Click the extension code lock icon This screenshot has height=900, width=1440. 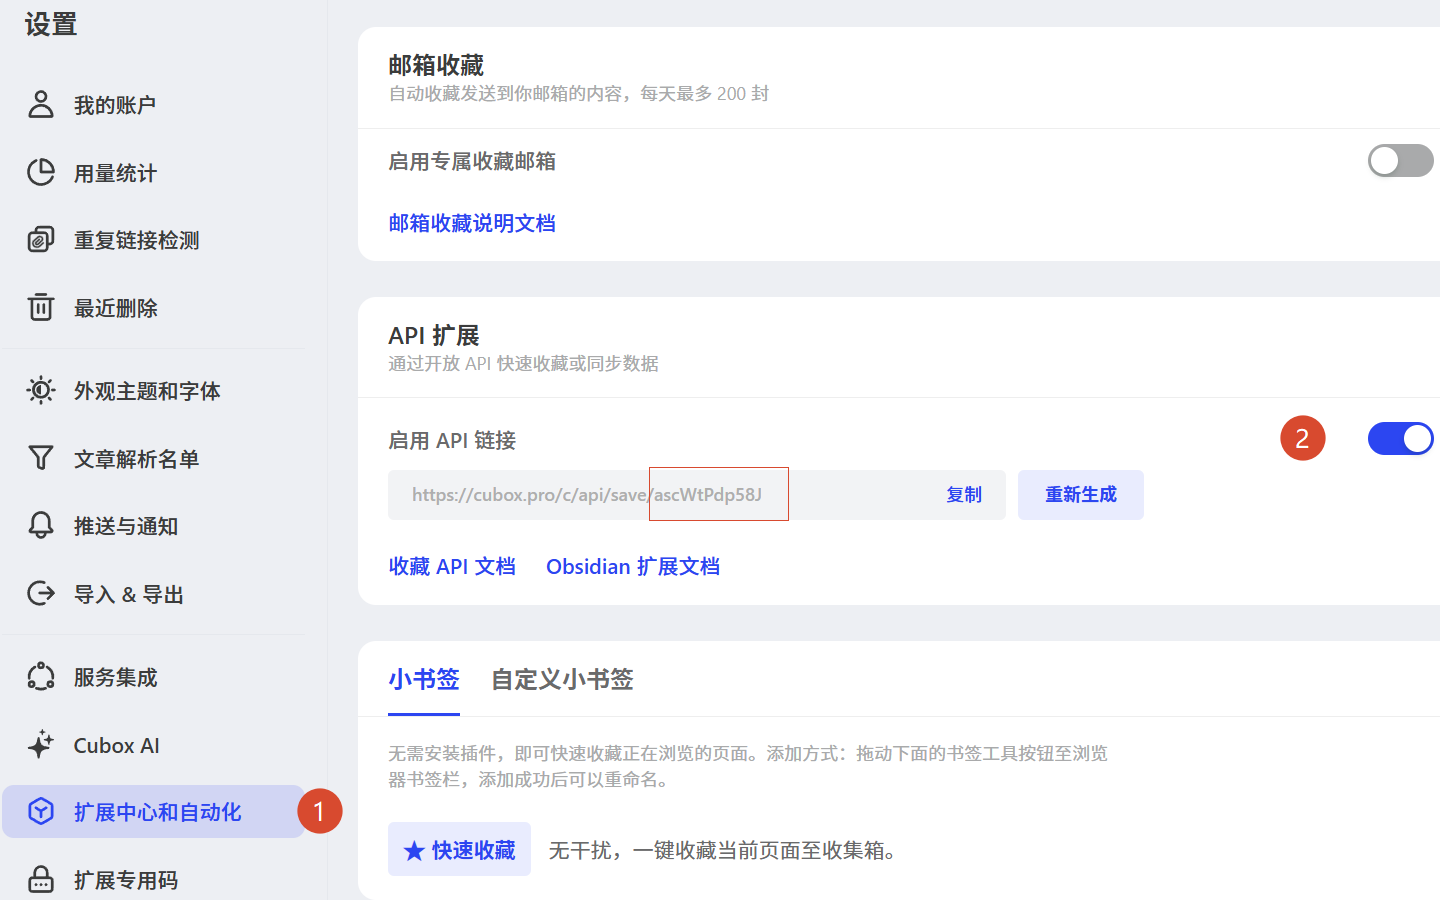pyautogui.click(x=41, y=879)
